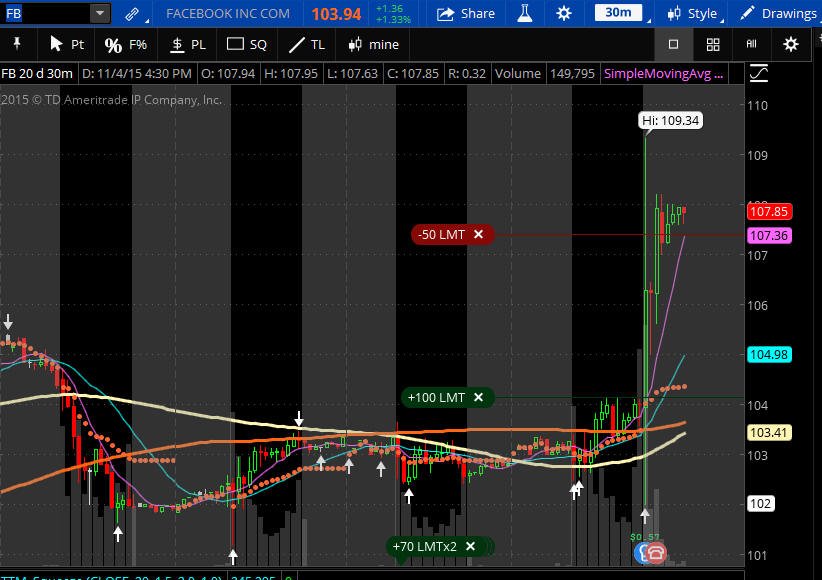The height and width of the screenshot is (580, 822).
Task: Click the Share button
Action: [466, 14]
